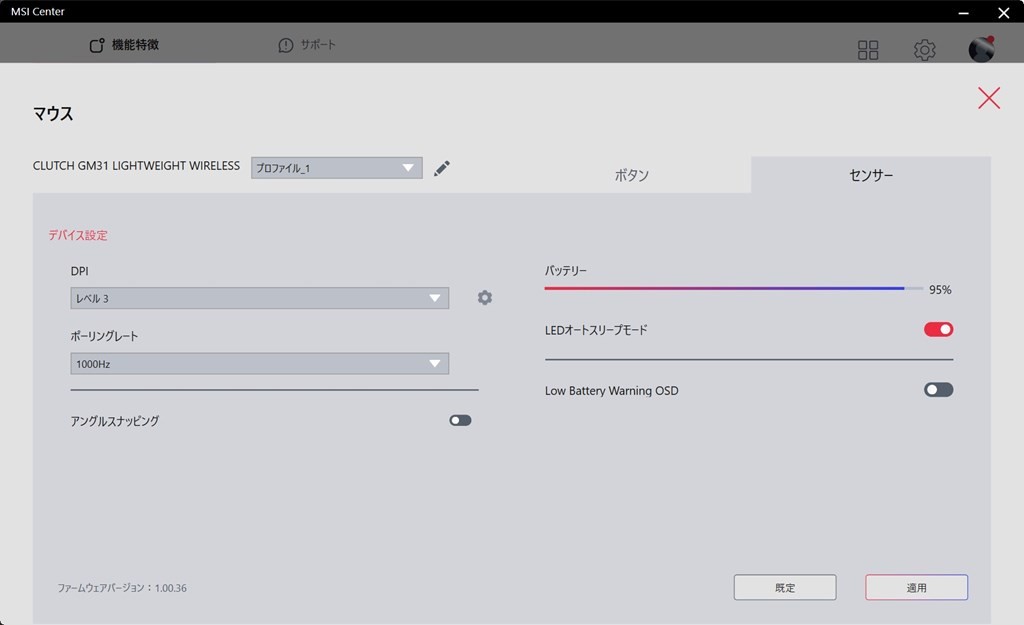1024x625 pixels.
Task: Click the 機能特徴 icon in header
Action: click(x=97, y=45)
